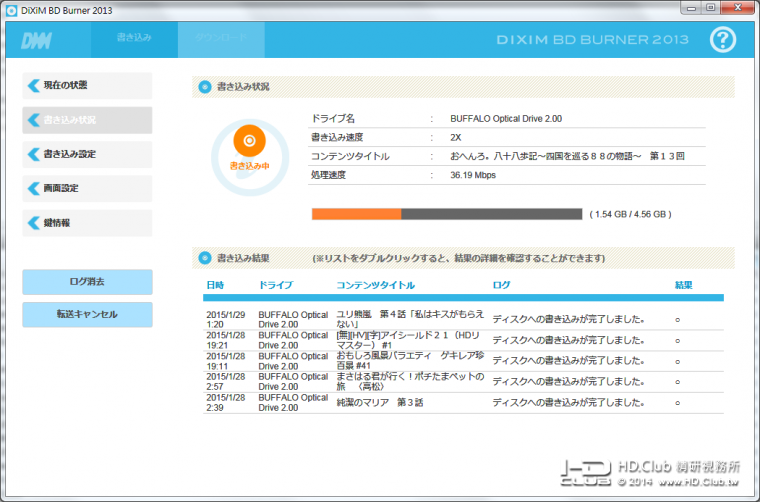Click the DiXiM logo in the header

click(37, 39)
